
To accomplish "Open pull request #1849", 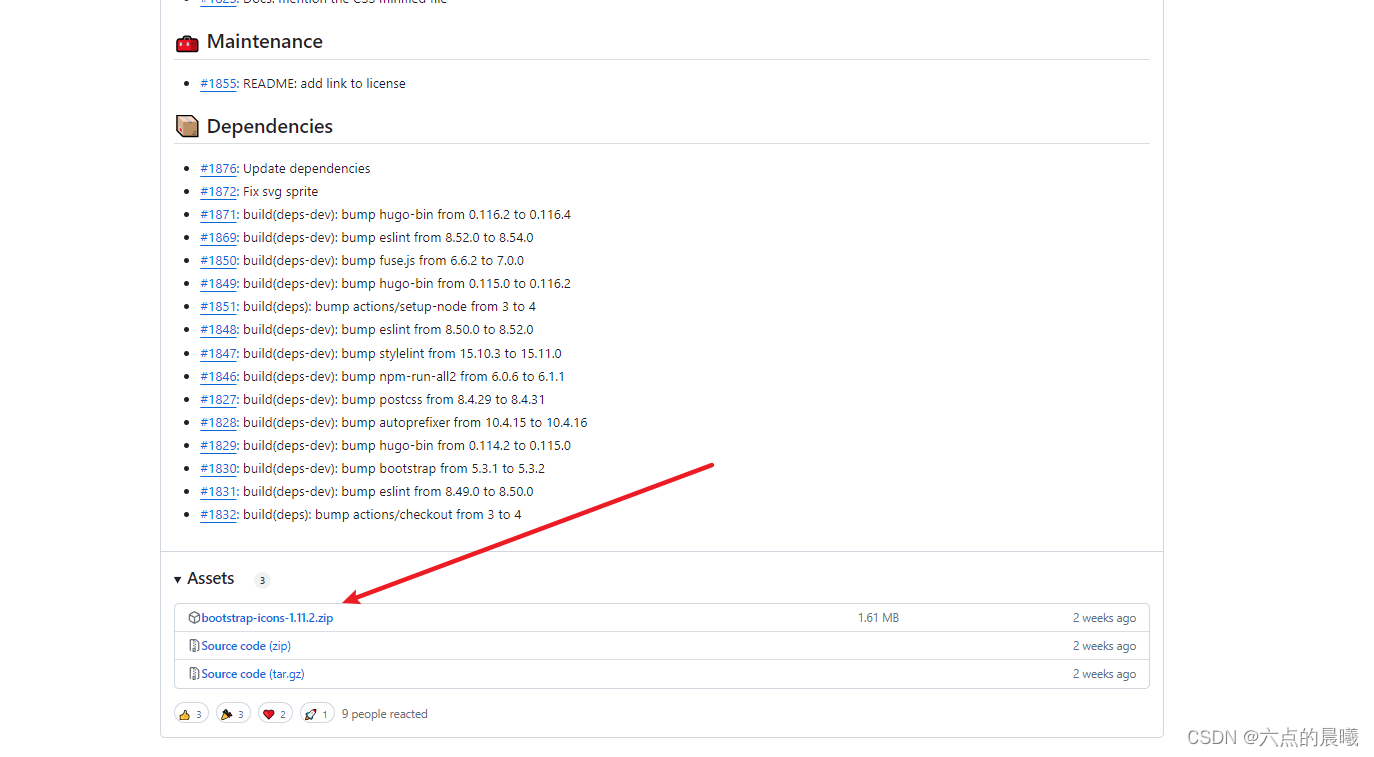I will 218,284.
